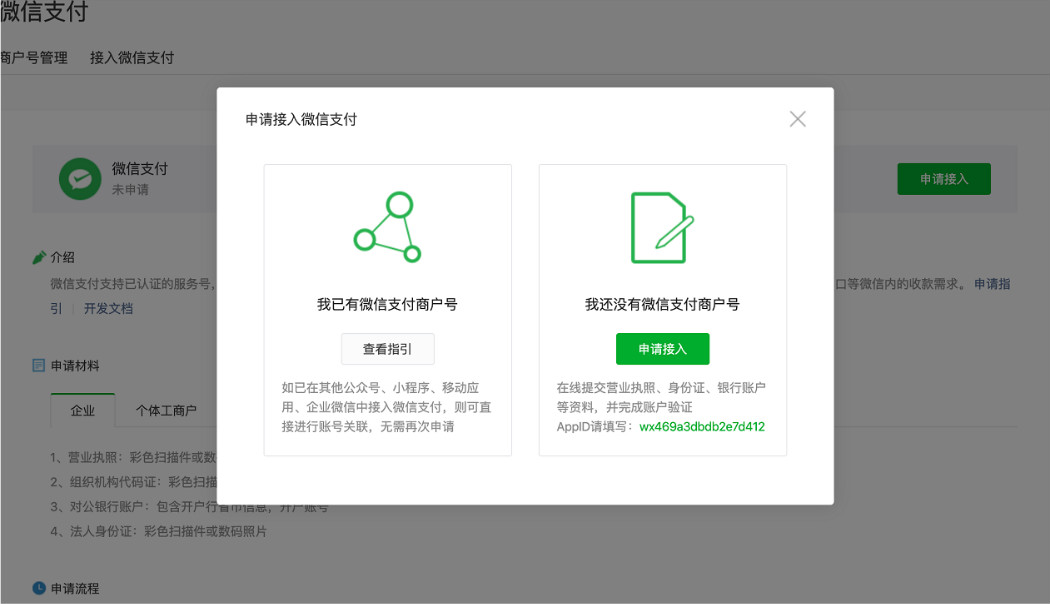Close the 申请接入微信支付 dialog
Screen dimensions: 1050x604
click(x=797, y=119)
